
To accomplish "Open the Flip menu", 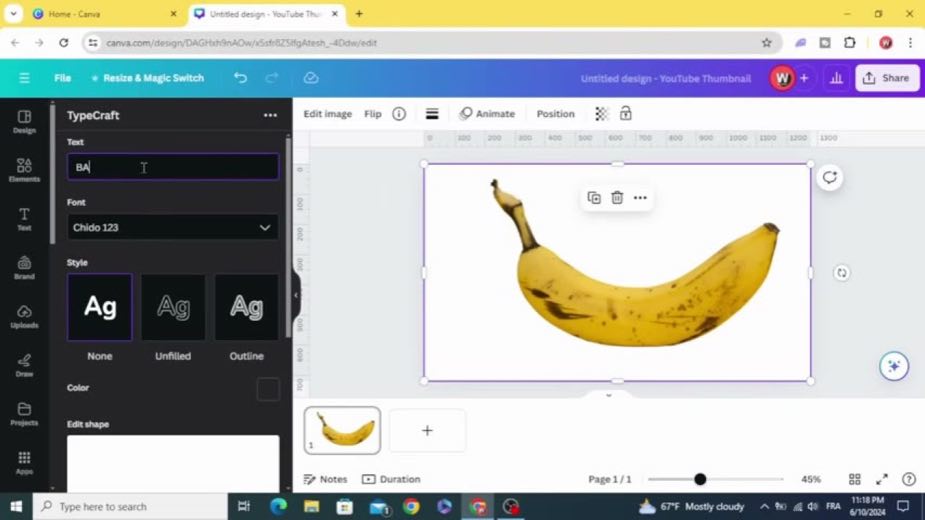I will pyautogui.click(x=373, y=113).
